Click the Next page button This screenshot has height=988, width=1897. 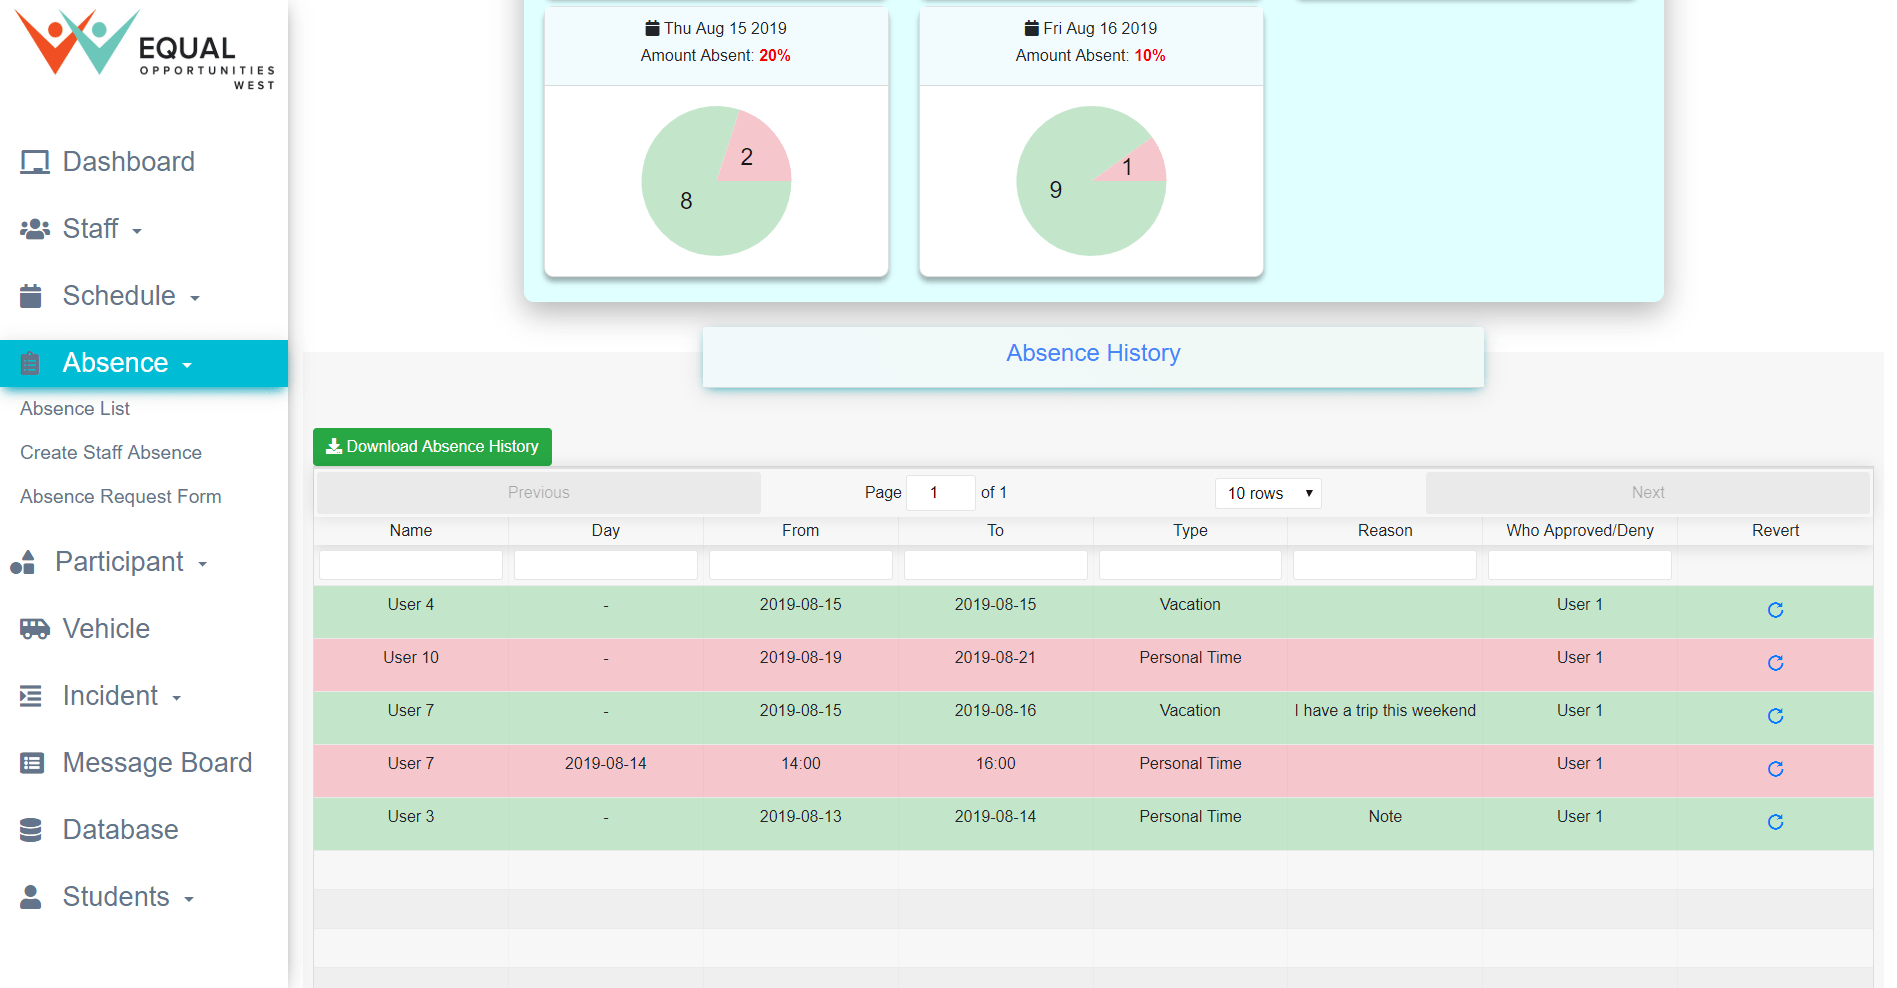(x=1647, y=493)
